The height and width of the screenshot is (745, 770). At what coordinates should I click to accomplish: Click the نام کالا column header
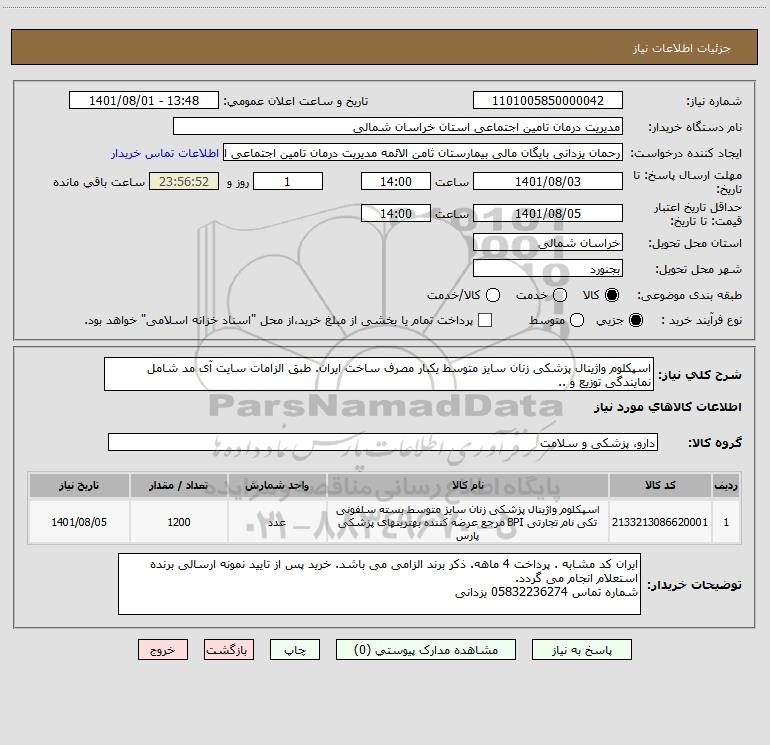pos(468,485)
